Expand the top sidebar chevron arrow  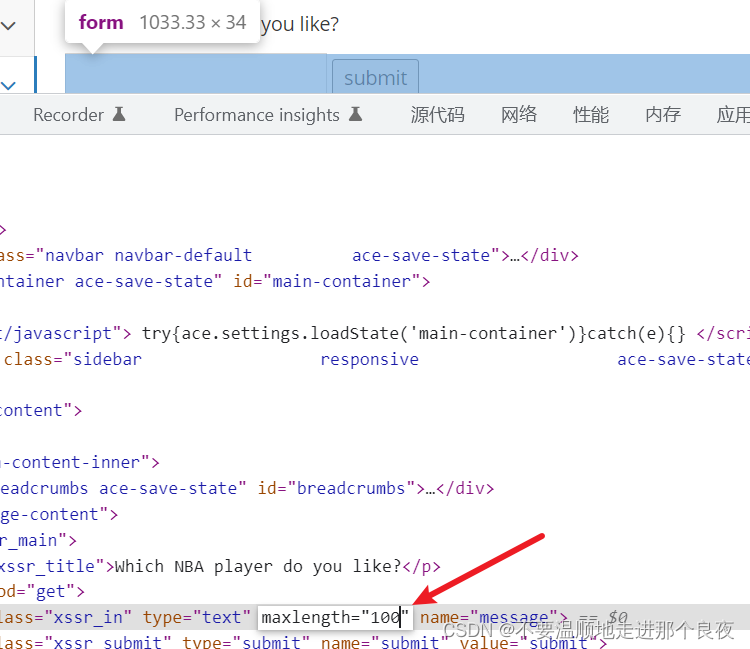point(9,25)
